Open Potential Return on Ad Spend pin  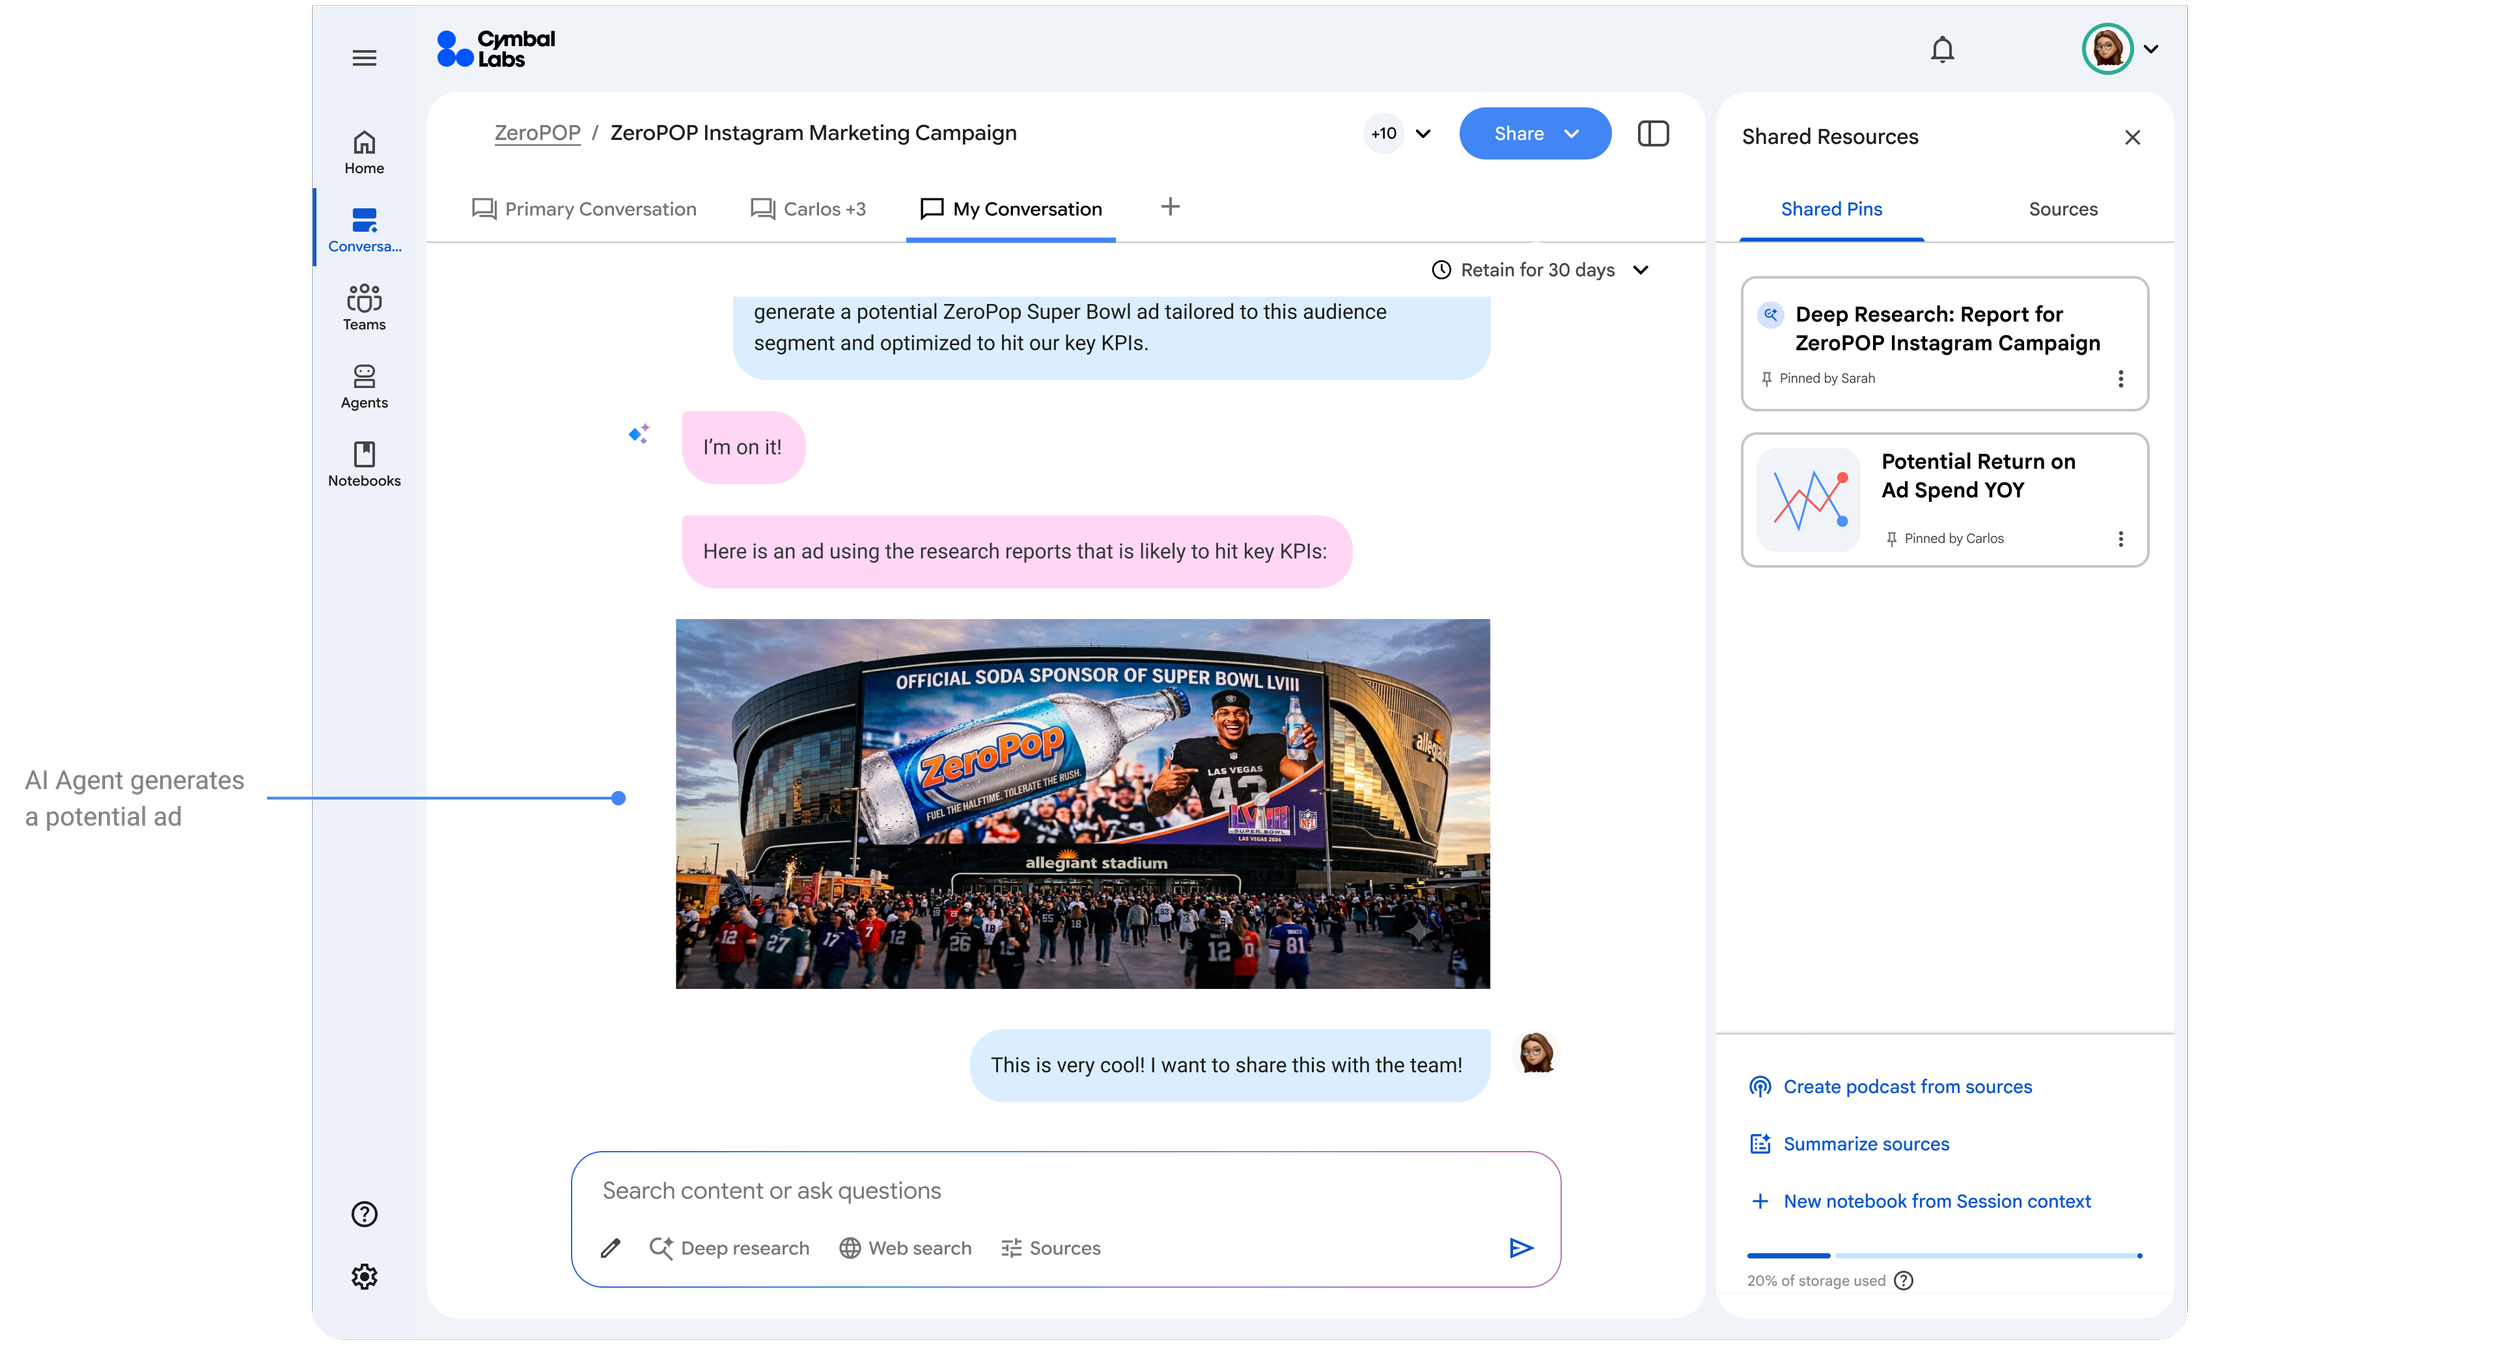pyautogui.click(x=1945, y=500)
